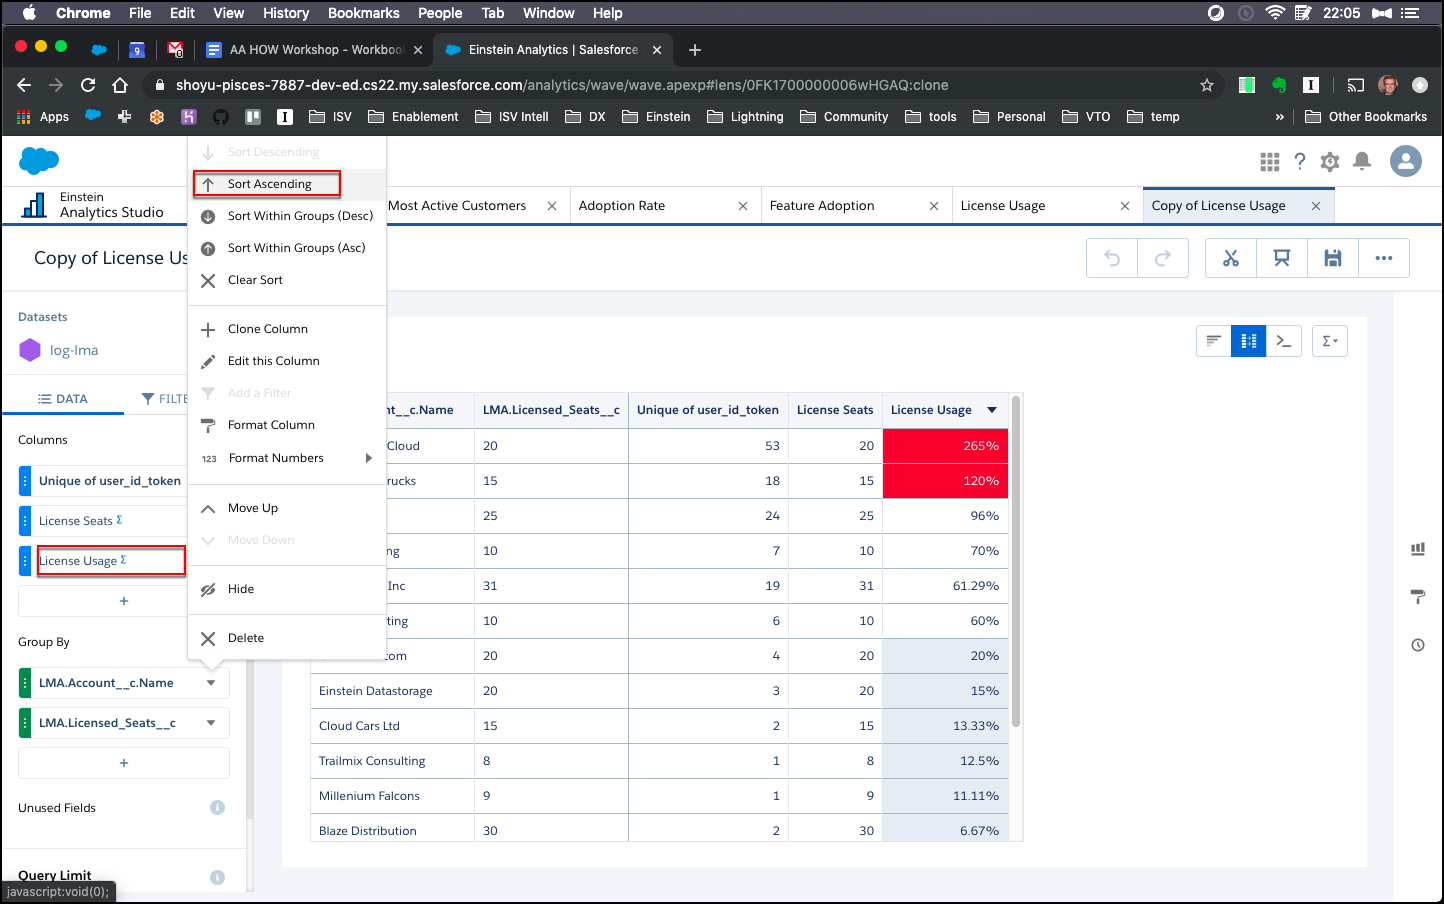Bookmark this page with the star icon
The width and height of the screenshot is (1444, 904).
[1207, 85]
